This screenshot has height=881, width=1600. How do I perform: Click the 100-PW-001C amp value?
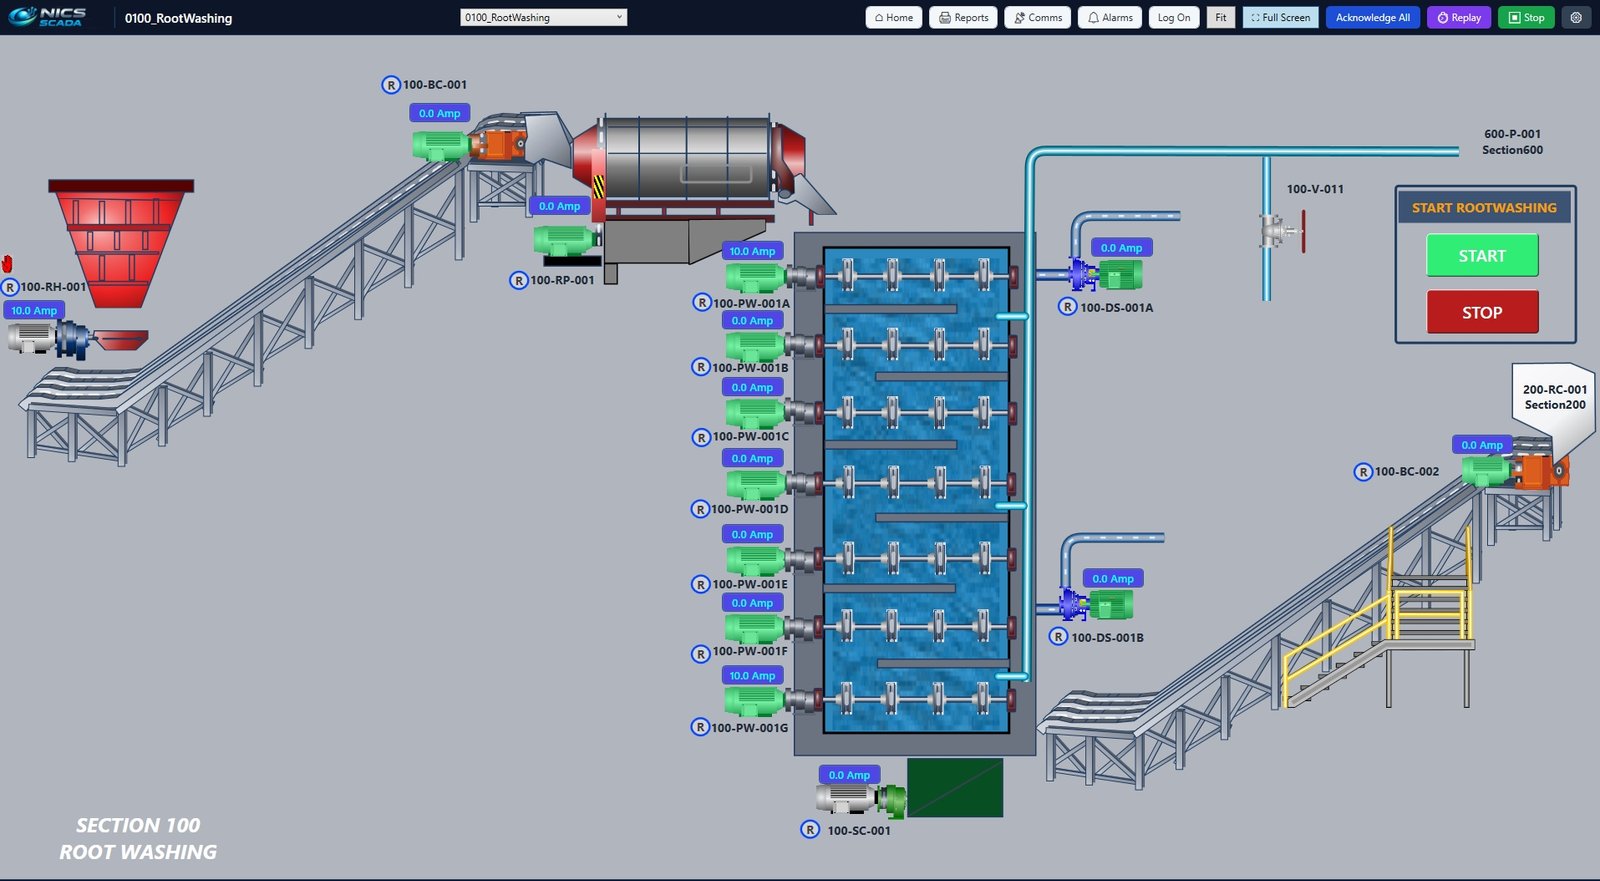pyautogui.click(x=752, y=387)
